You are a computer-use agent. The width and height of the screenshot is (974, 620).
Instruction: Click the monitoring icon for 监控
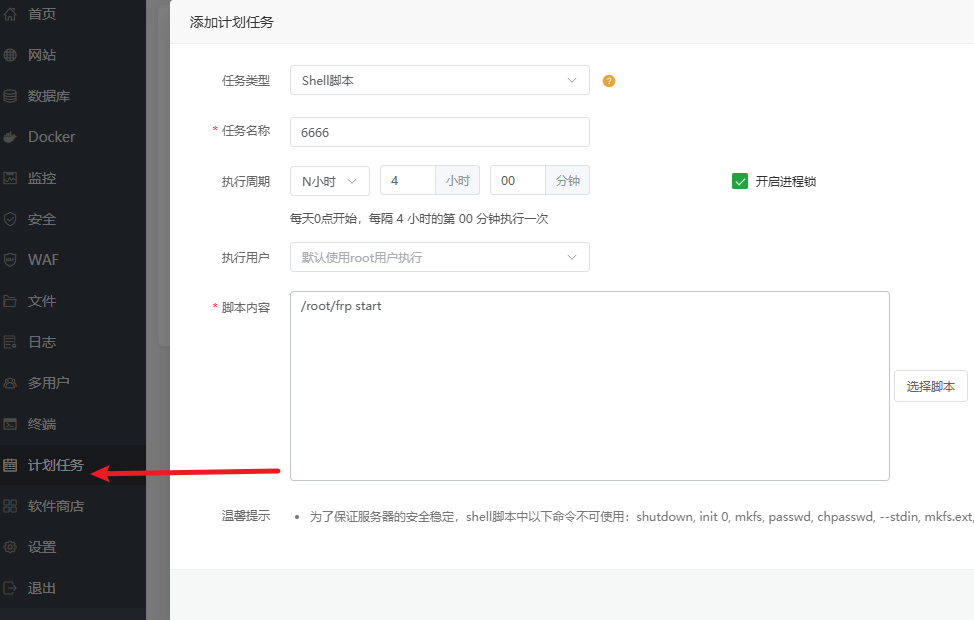click(x=11, y=178)
